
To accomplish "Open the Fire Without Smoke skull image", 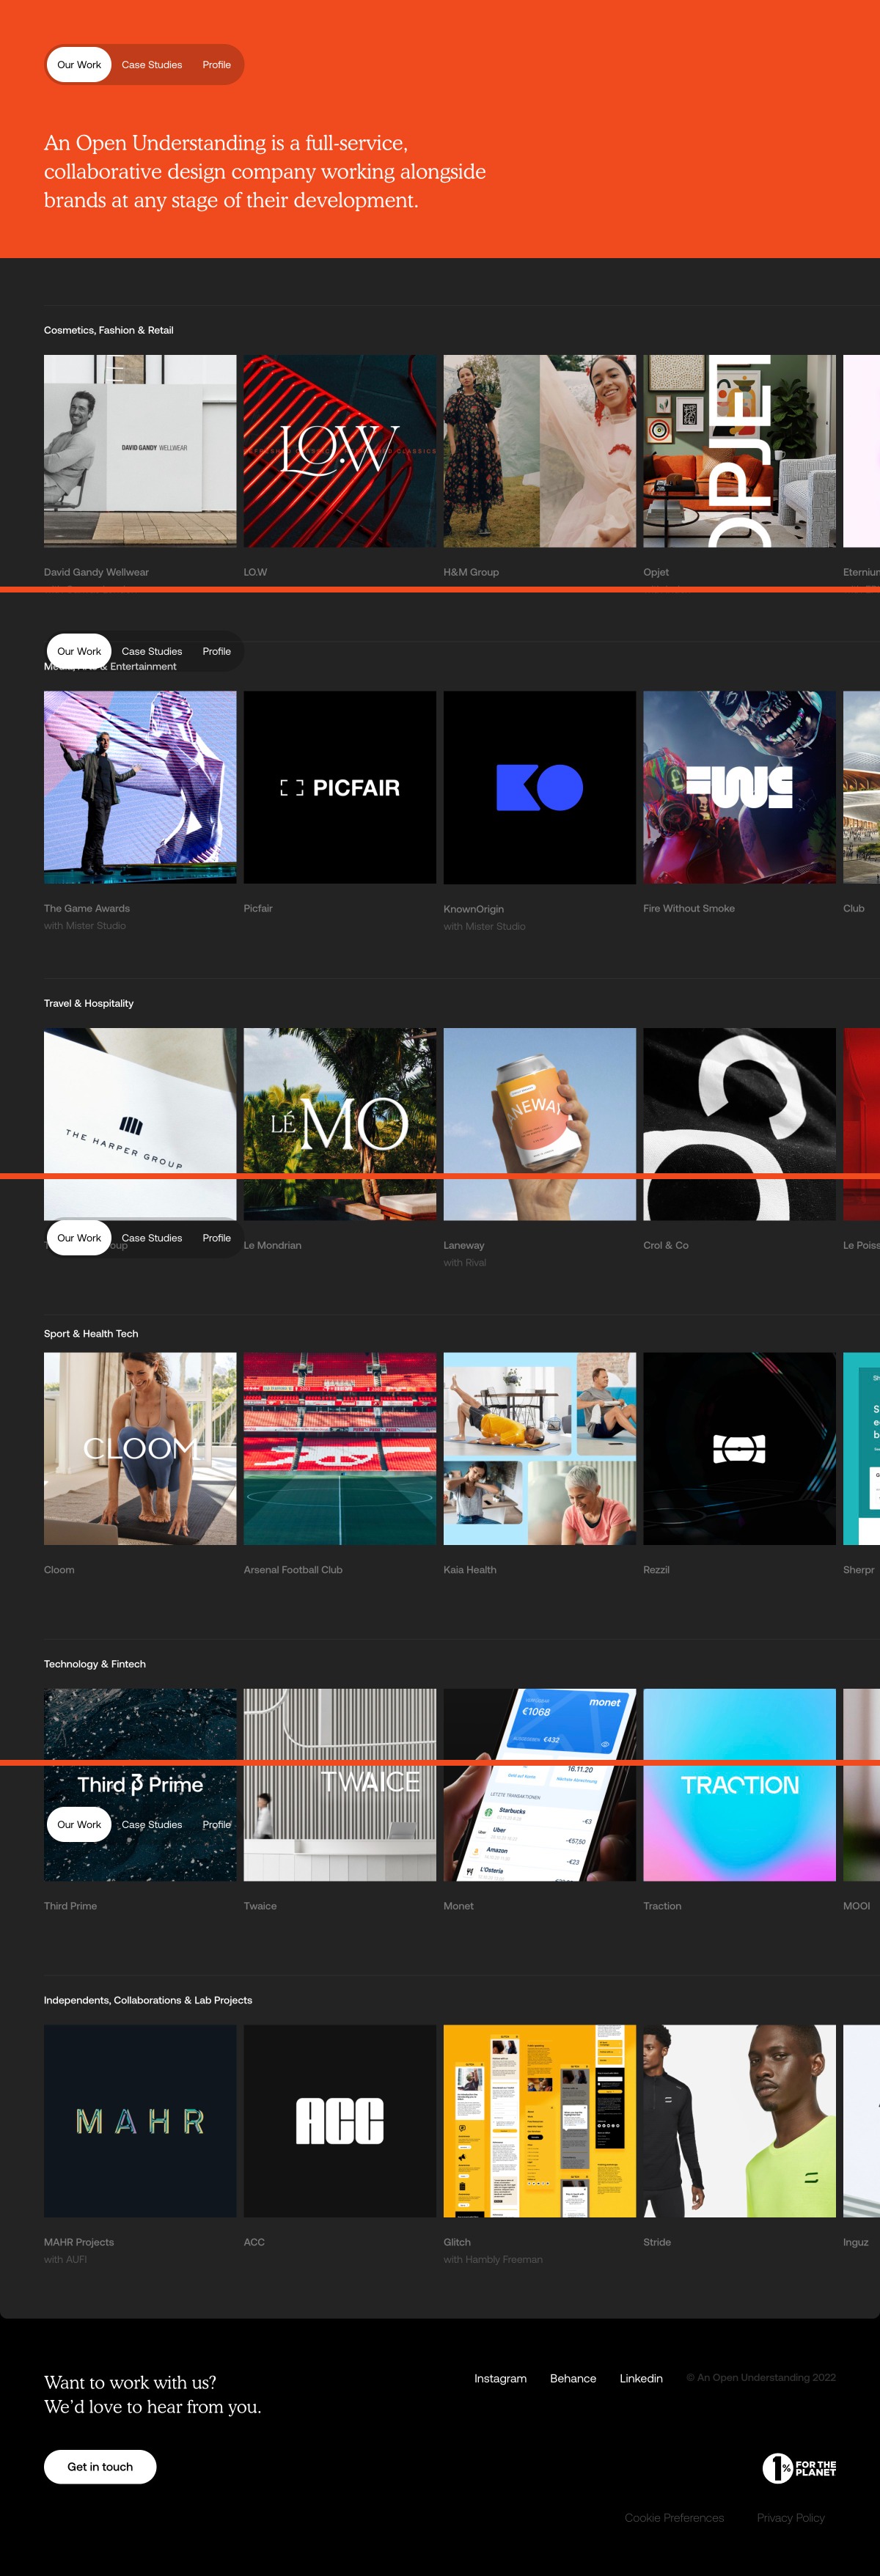I will 739,787.
